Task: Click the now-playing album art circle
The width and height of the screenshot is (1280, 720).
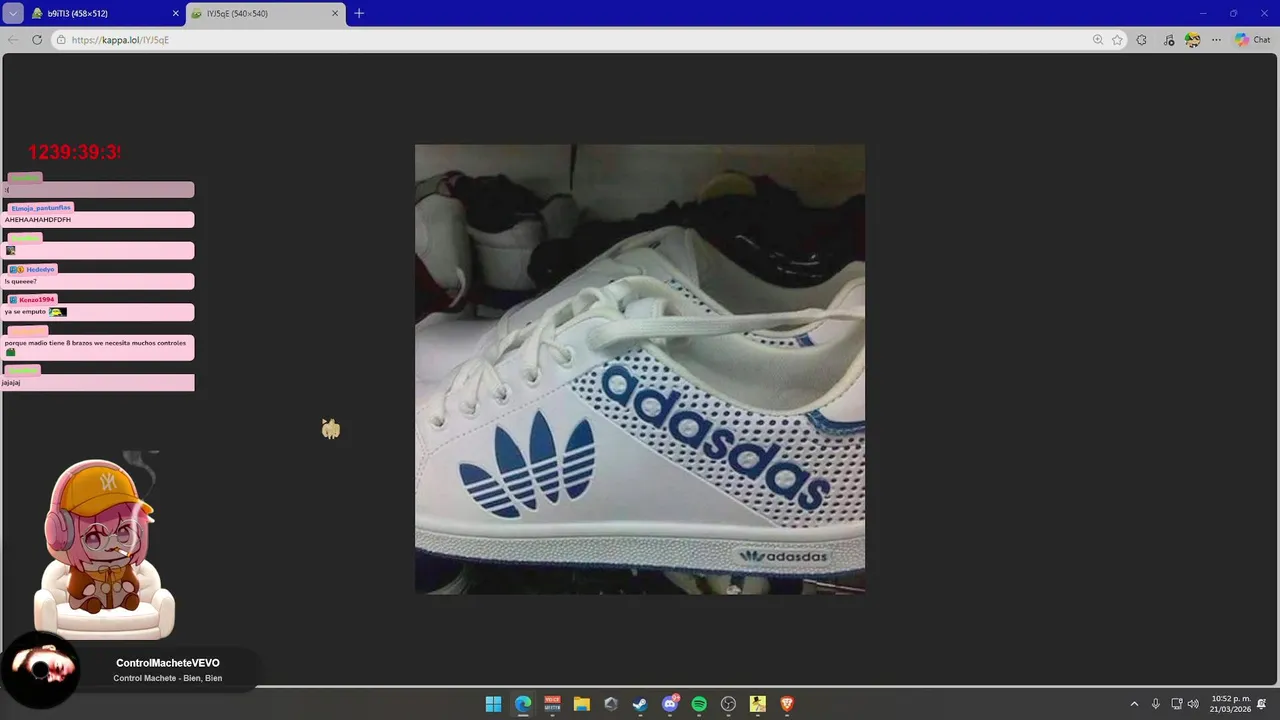Action: pos(42,670)
